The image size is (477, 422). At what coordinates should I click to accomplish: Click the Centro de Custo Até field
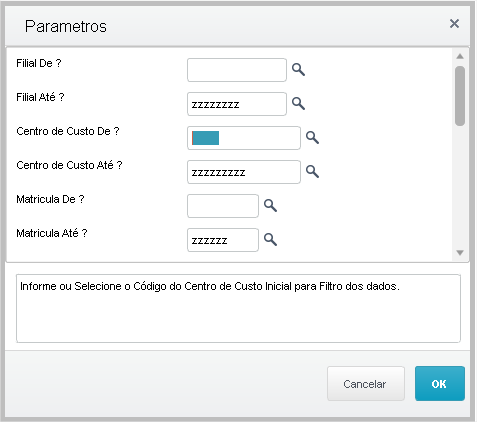[x=244, y=172]
